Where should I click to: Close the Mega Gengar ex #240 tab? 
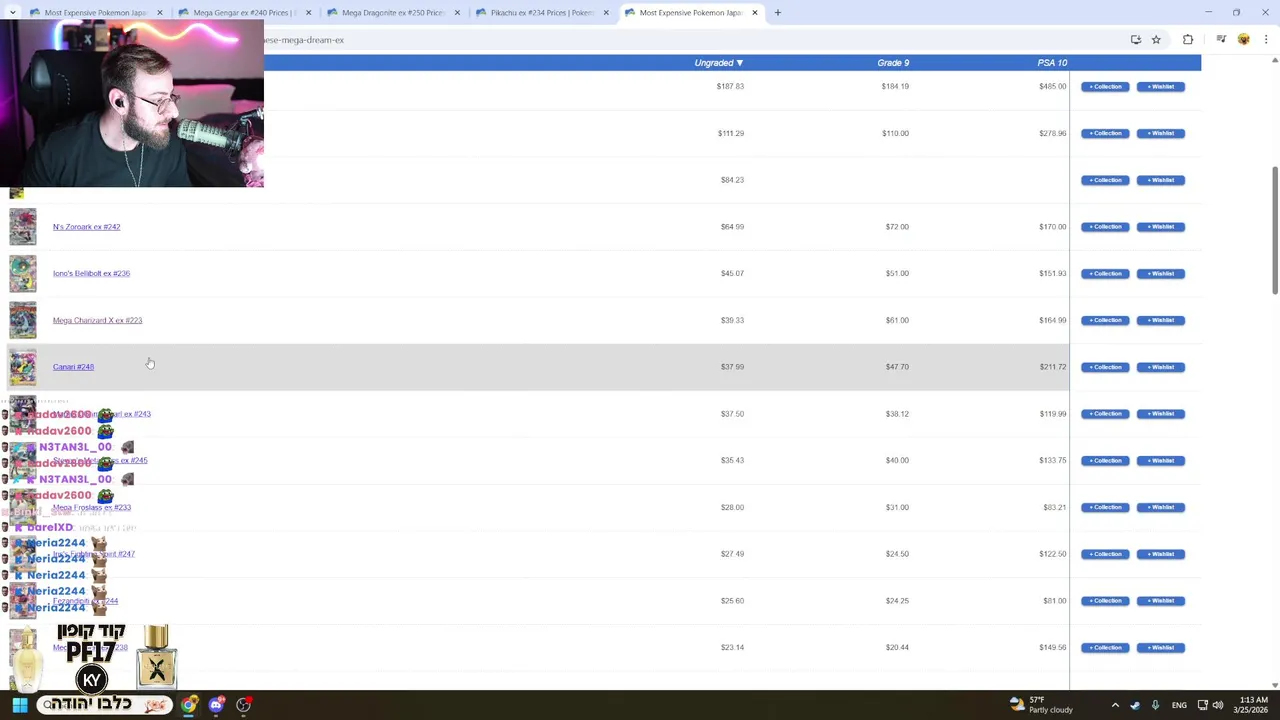coord(308,13)
